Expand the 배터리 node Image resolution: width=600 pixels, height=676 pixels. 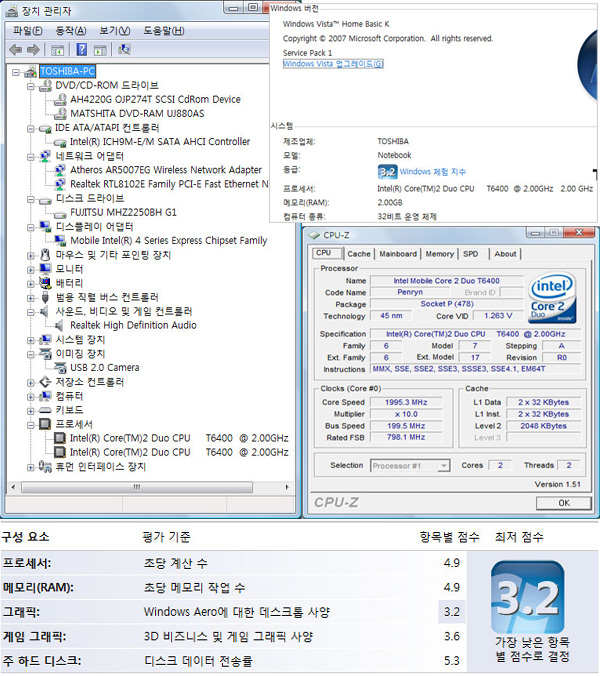pyautogui.click(x=31, y=284)
